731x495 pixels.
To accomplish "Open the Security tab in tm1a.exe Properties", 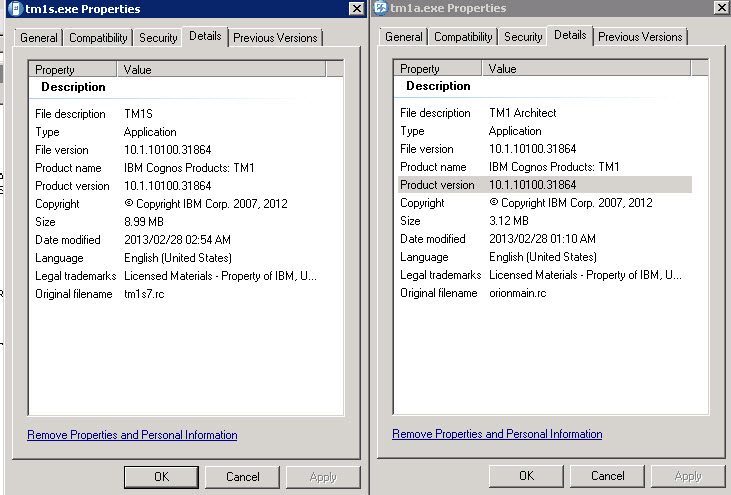I will (523, 37).
